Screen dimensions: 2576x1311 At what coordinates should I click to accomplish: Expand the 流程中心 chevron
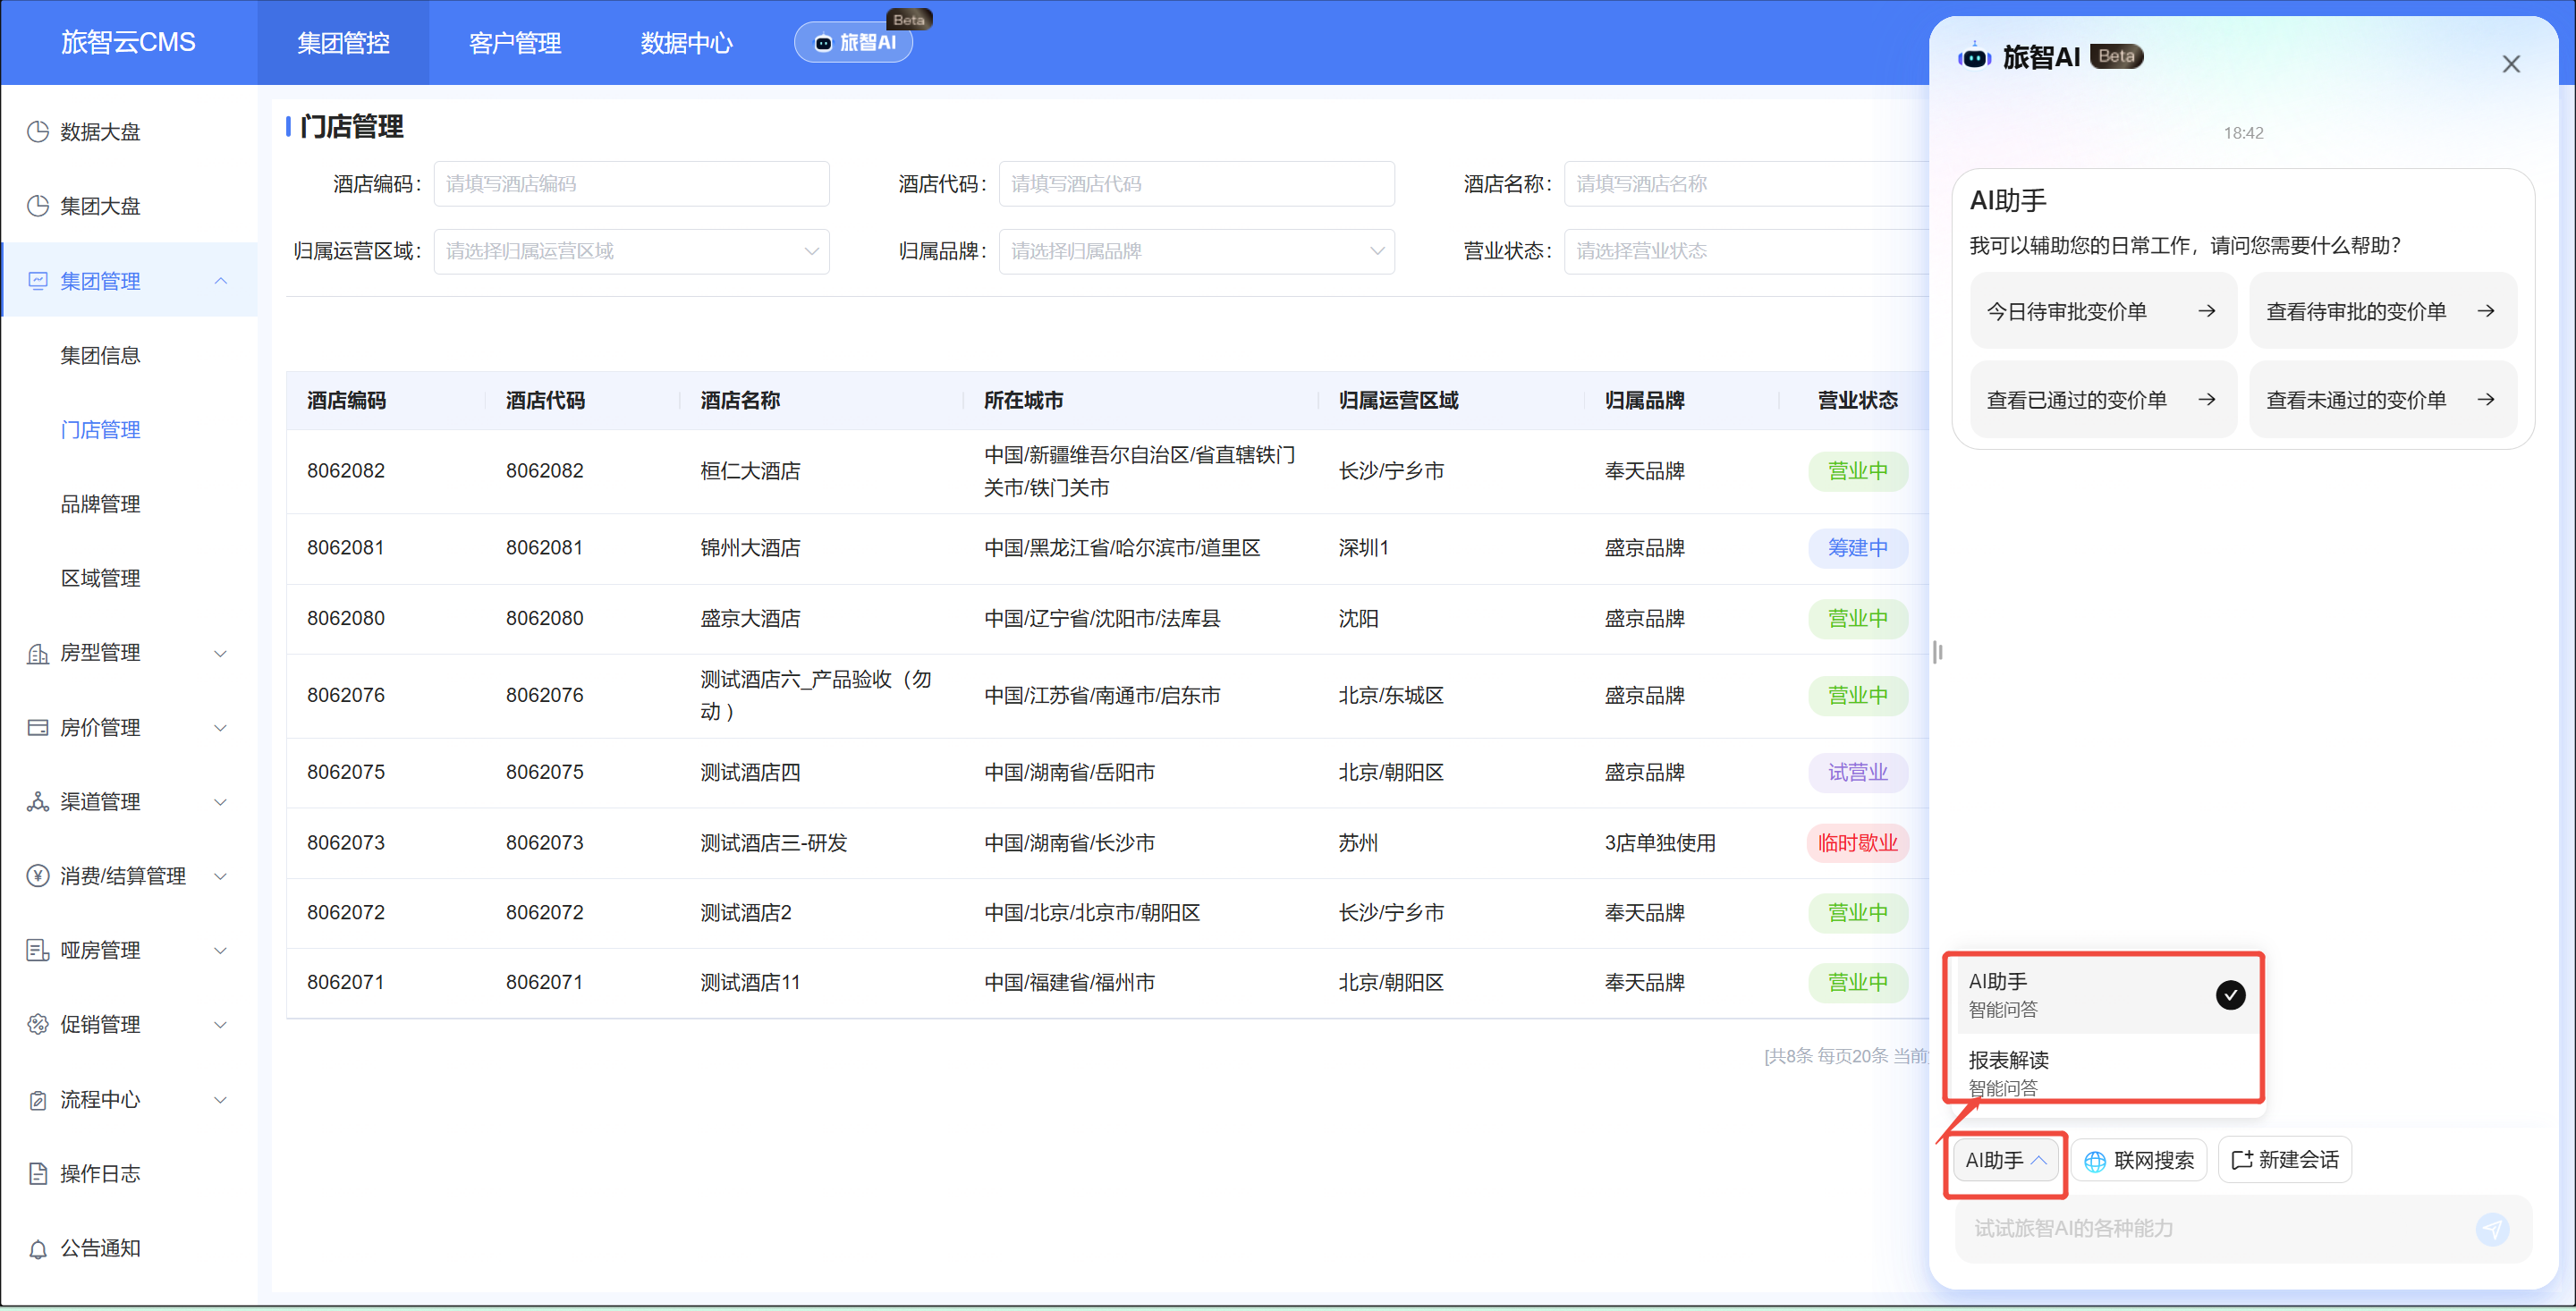coord(221,1100)
